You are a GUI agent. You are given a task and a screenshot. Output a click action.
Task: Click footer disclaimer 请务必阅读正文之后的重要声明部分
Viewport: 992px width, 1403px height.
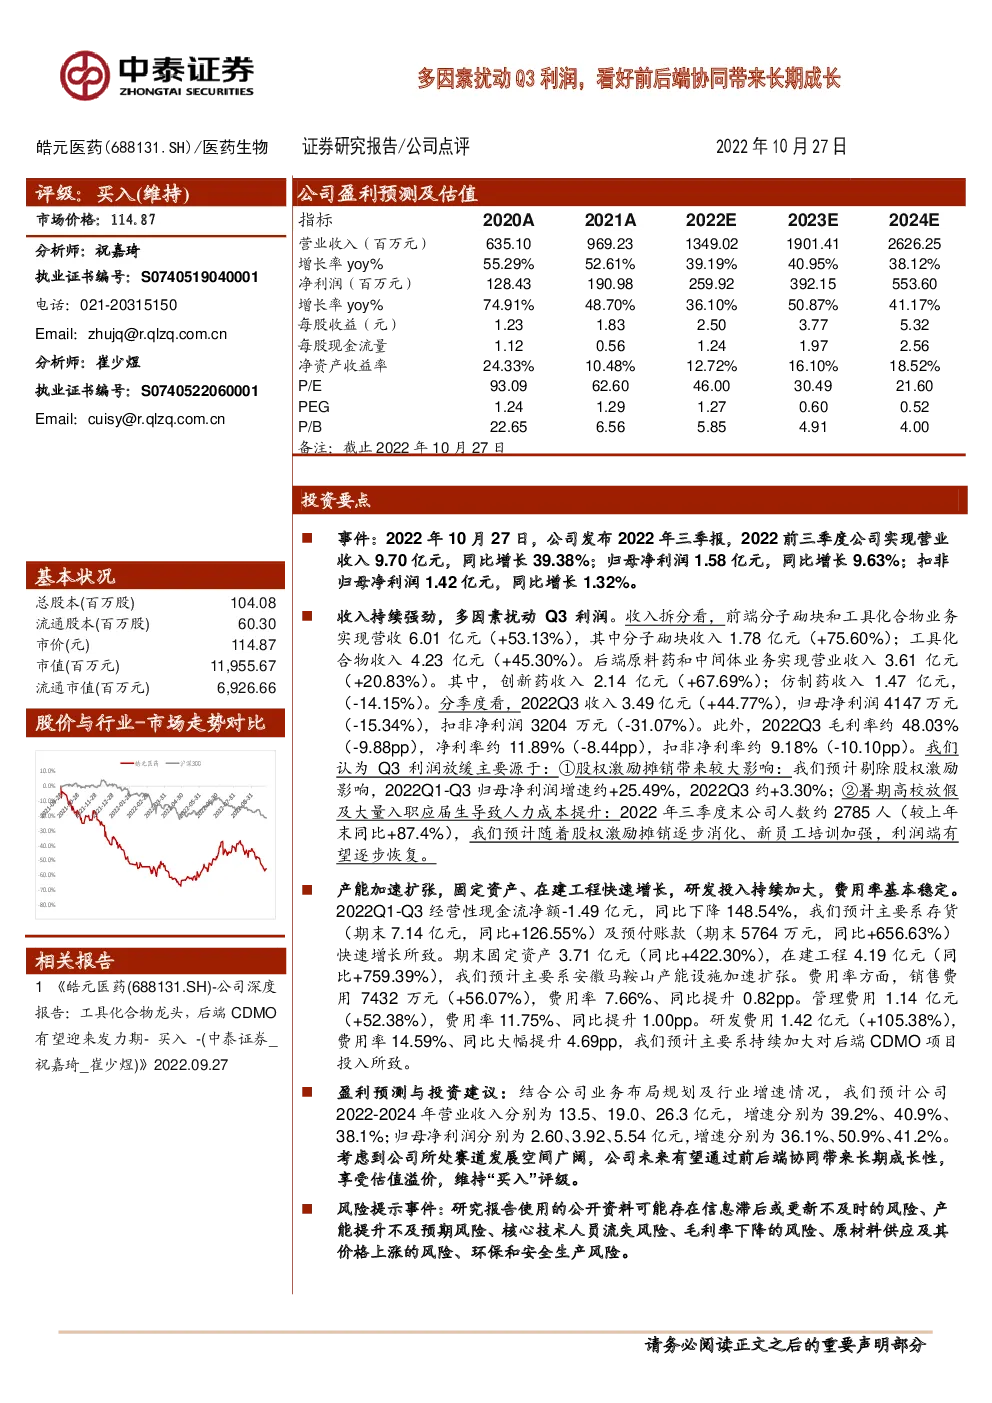click(786, 1345)
